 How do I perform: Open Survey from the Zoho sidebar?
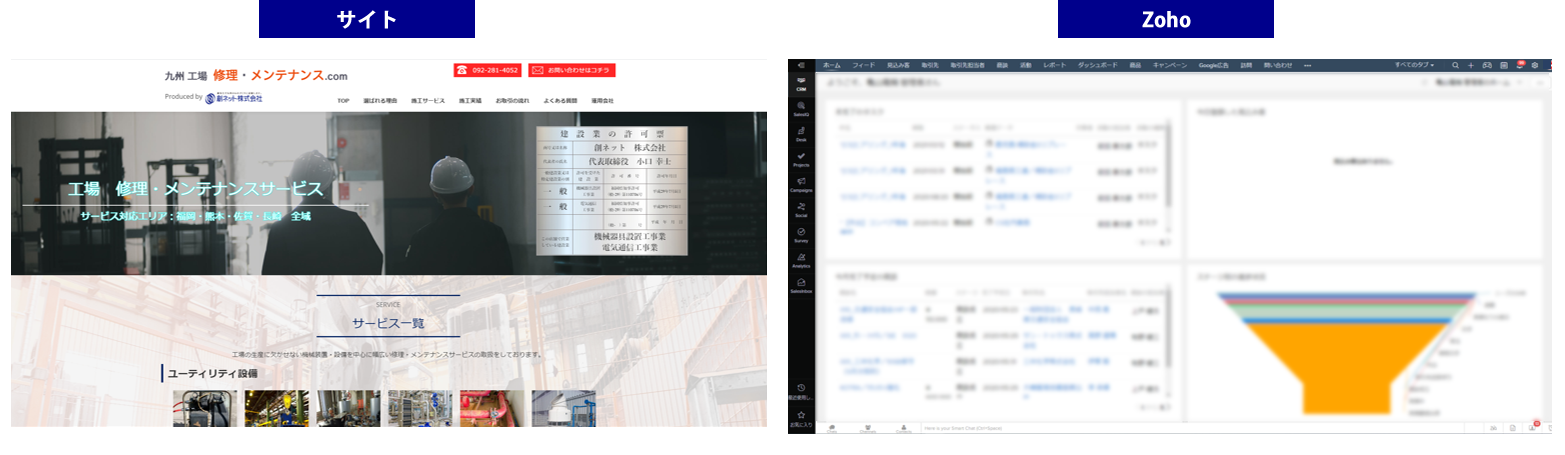pos(801,236)
